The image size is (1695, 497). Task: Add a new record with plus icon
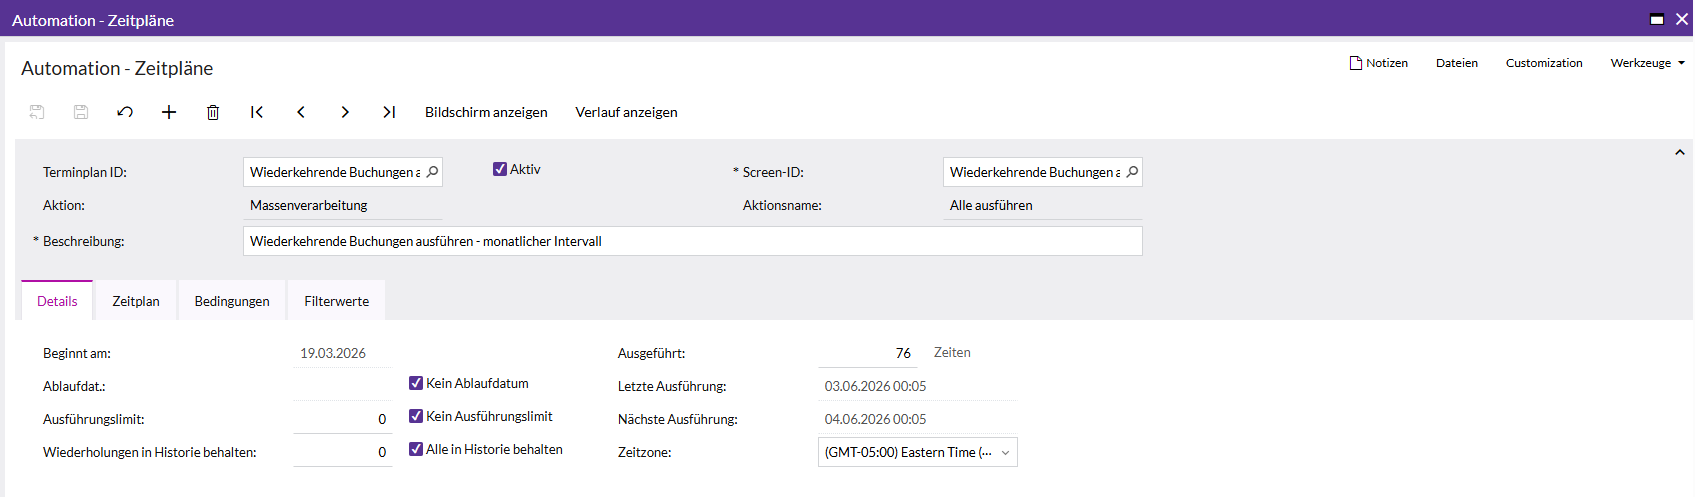(169, 112)
